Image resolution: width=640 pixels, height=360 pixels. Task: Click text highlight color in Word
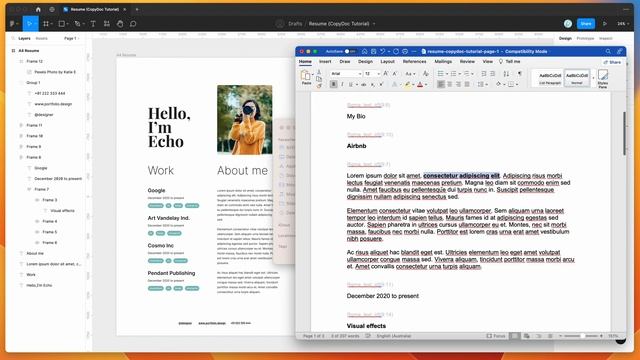(x=407, y=84)
